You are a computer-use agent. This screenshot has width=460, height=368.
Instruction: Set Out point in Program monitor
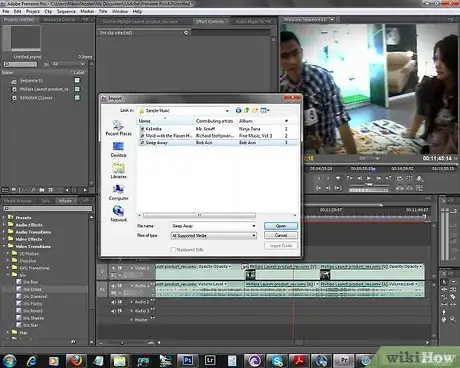[x=328, y=178]
